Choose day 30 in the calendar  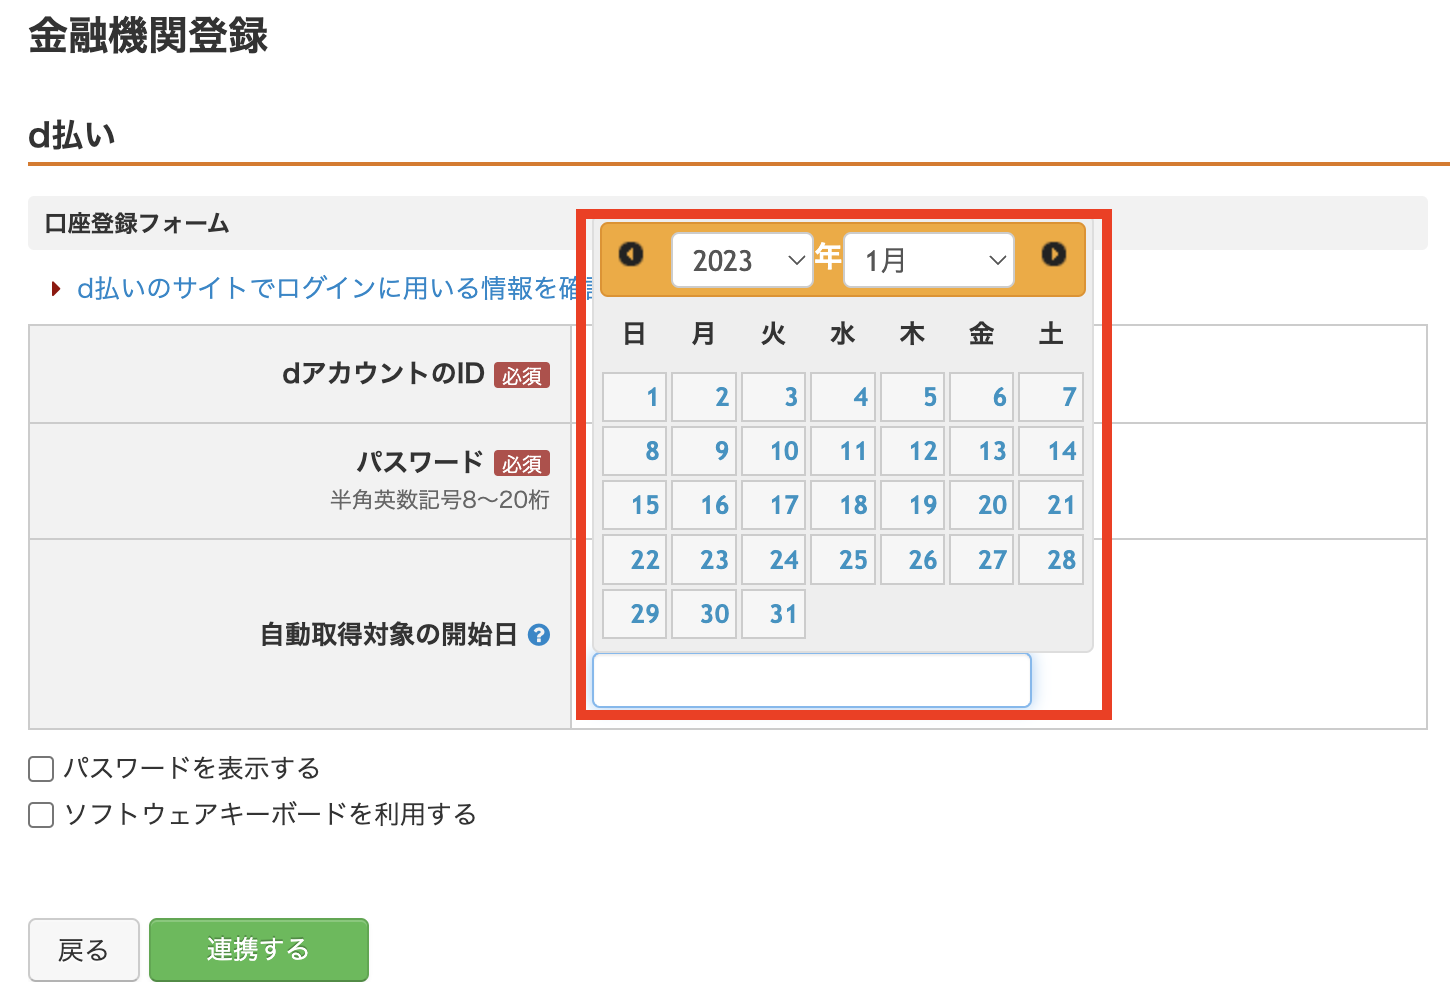click(x=704, y=614)
